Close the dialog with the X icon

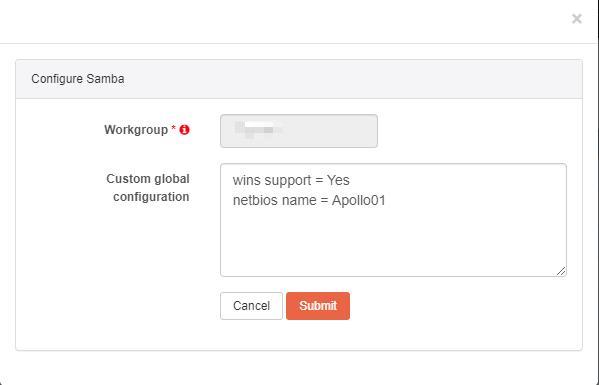[576, 18]
